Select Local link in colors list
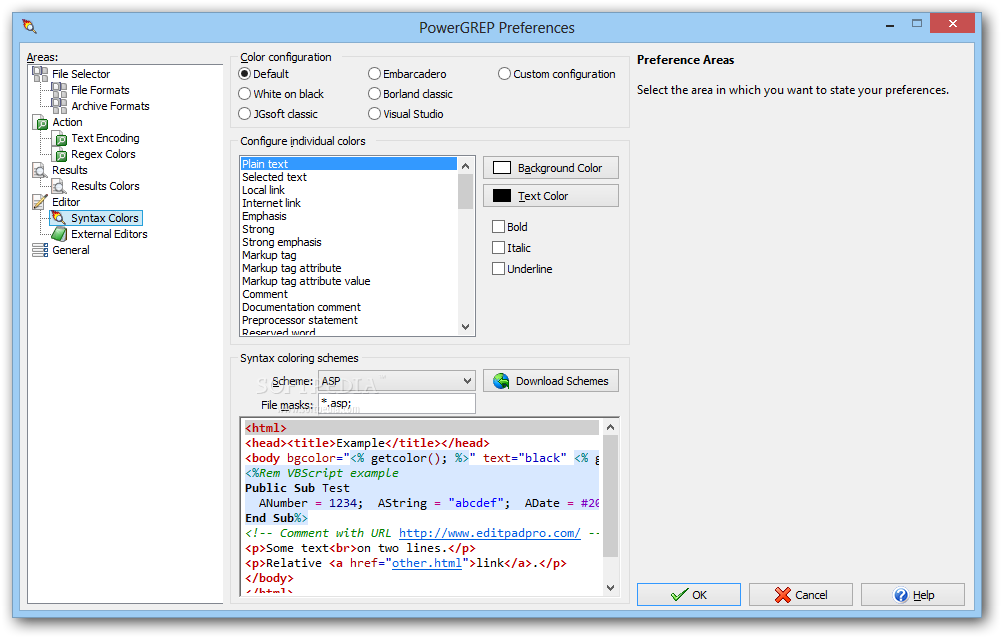The image size is (1002, 638). coord(349,191)
